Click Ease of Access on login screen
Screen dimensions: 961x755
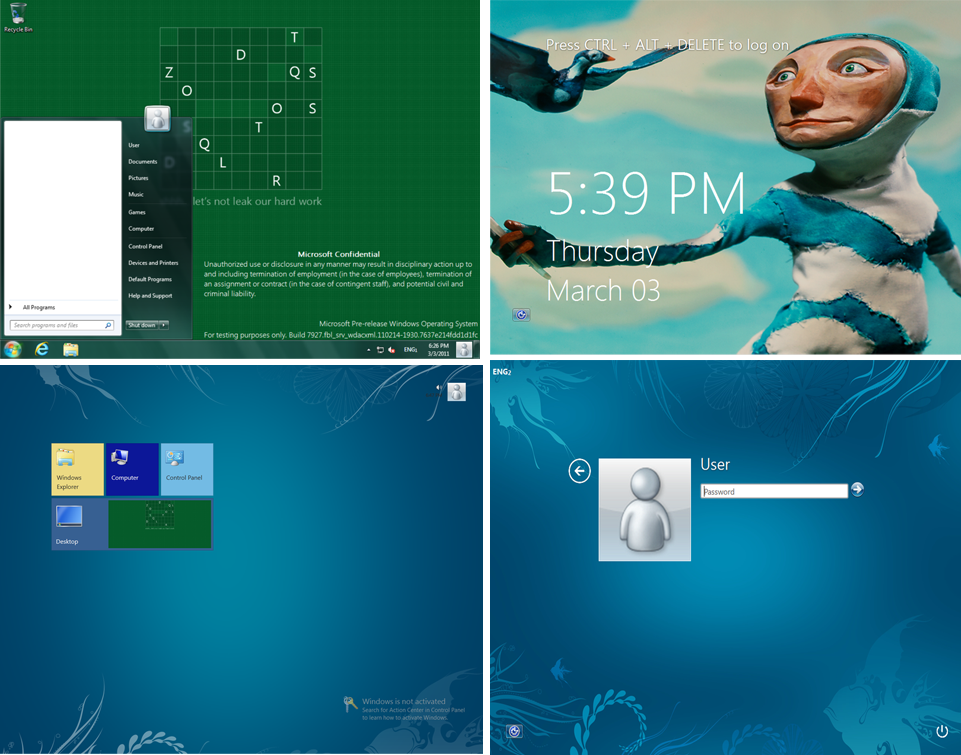(x=515, y=731)
